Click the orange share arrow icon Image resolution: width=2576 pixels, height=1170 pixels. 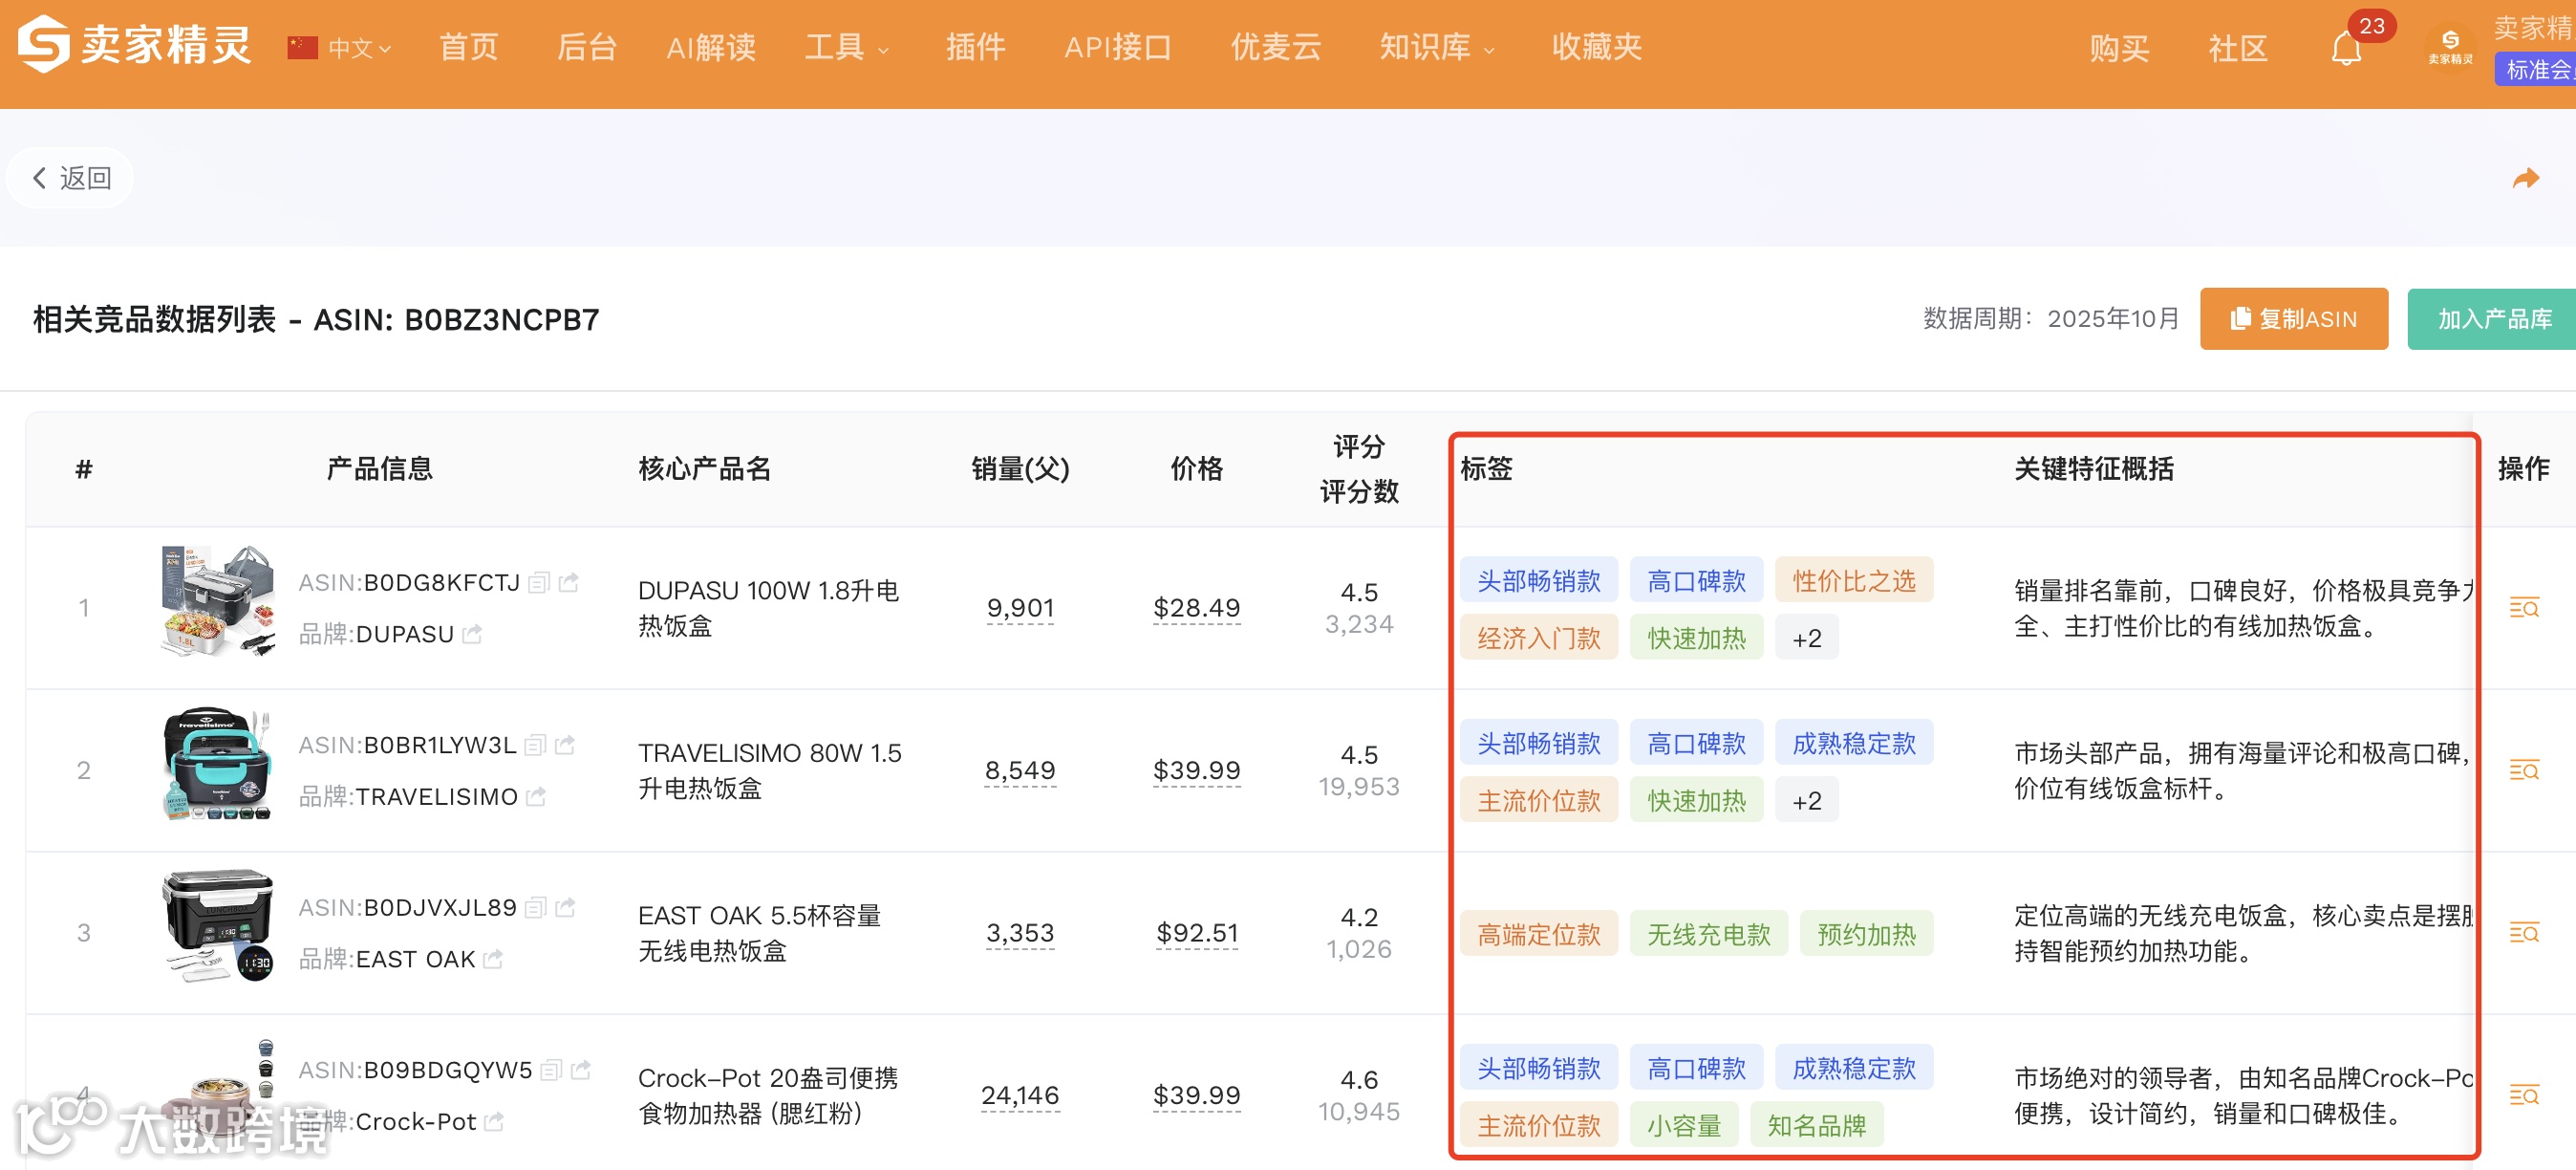tap(2525, 178)
